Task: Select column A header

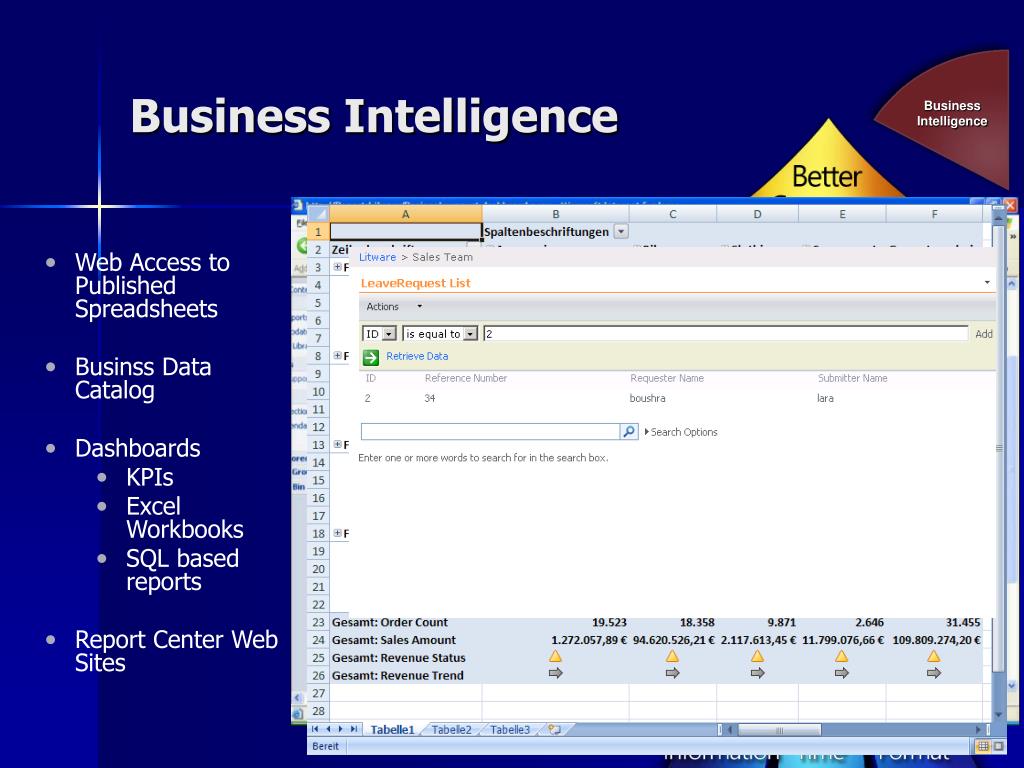Action: (406, 214)
